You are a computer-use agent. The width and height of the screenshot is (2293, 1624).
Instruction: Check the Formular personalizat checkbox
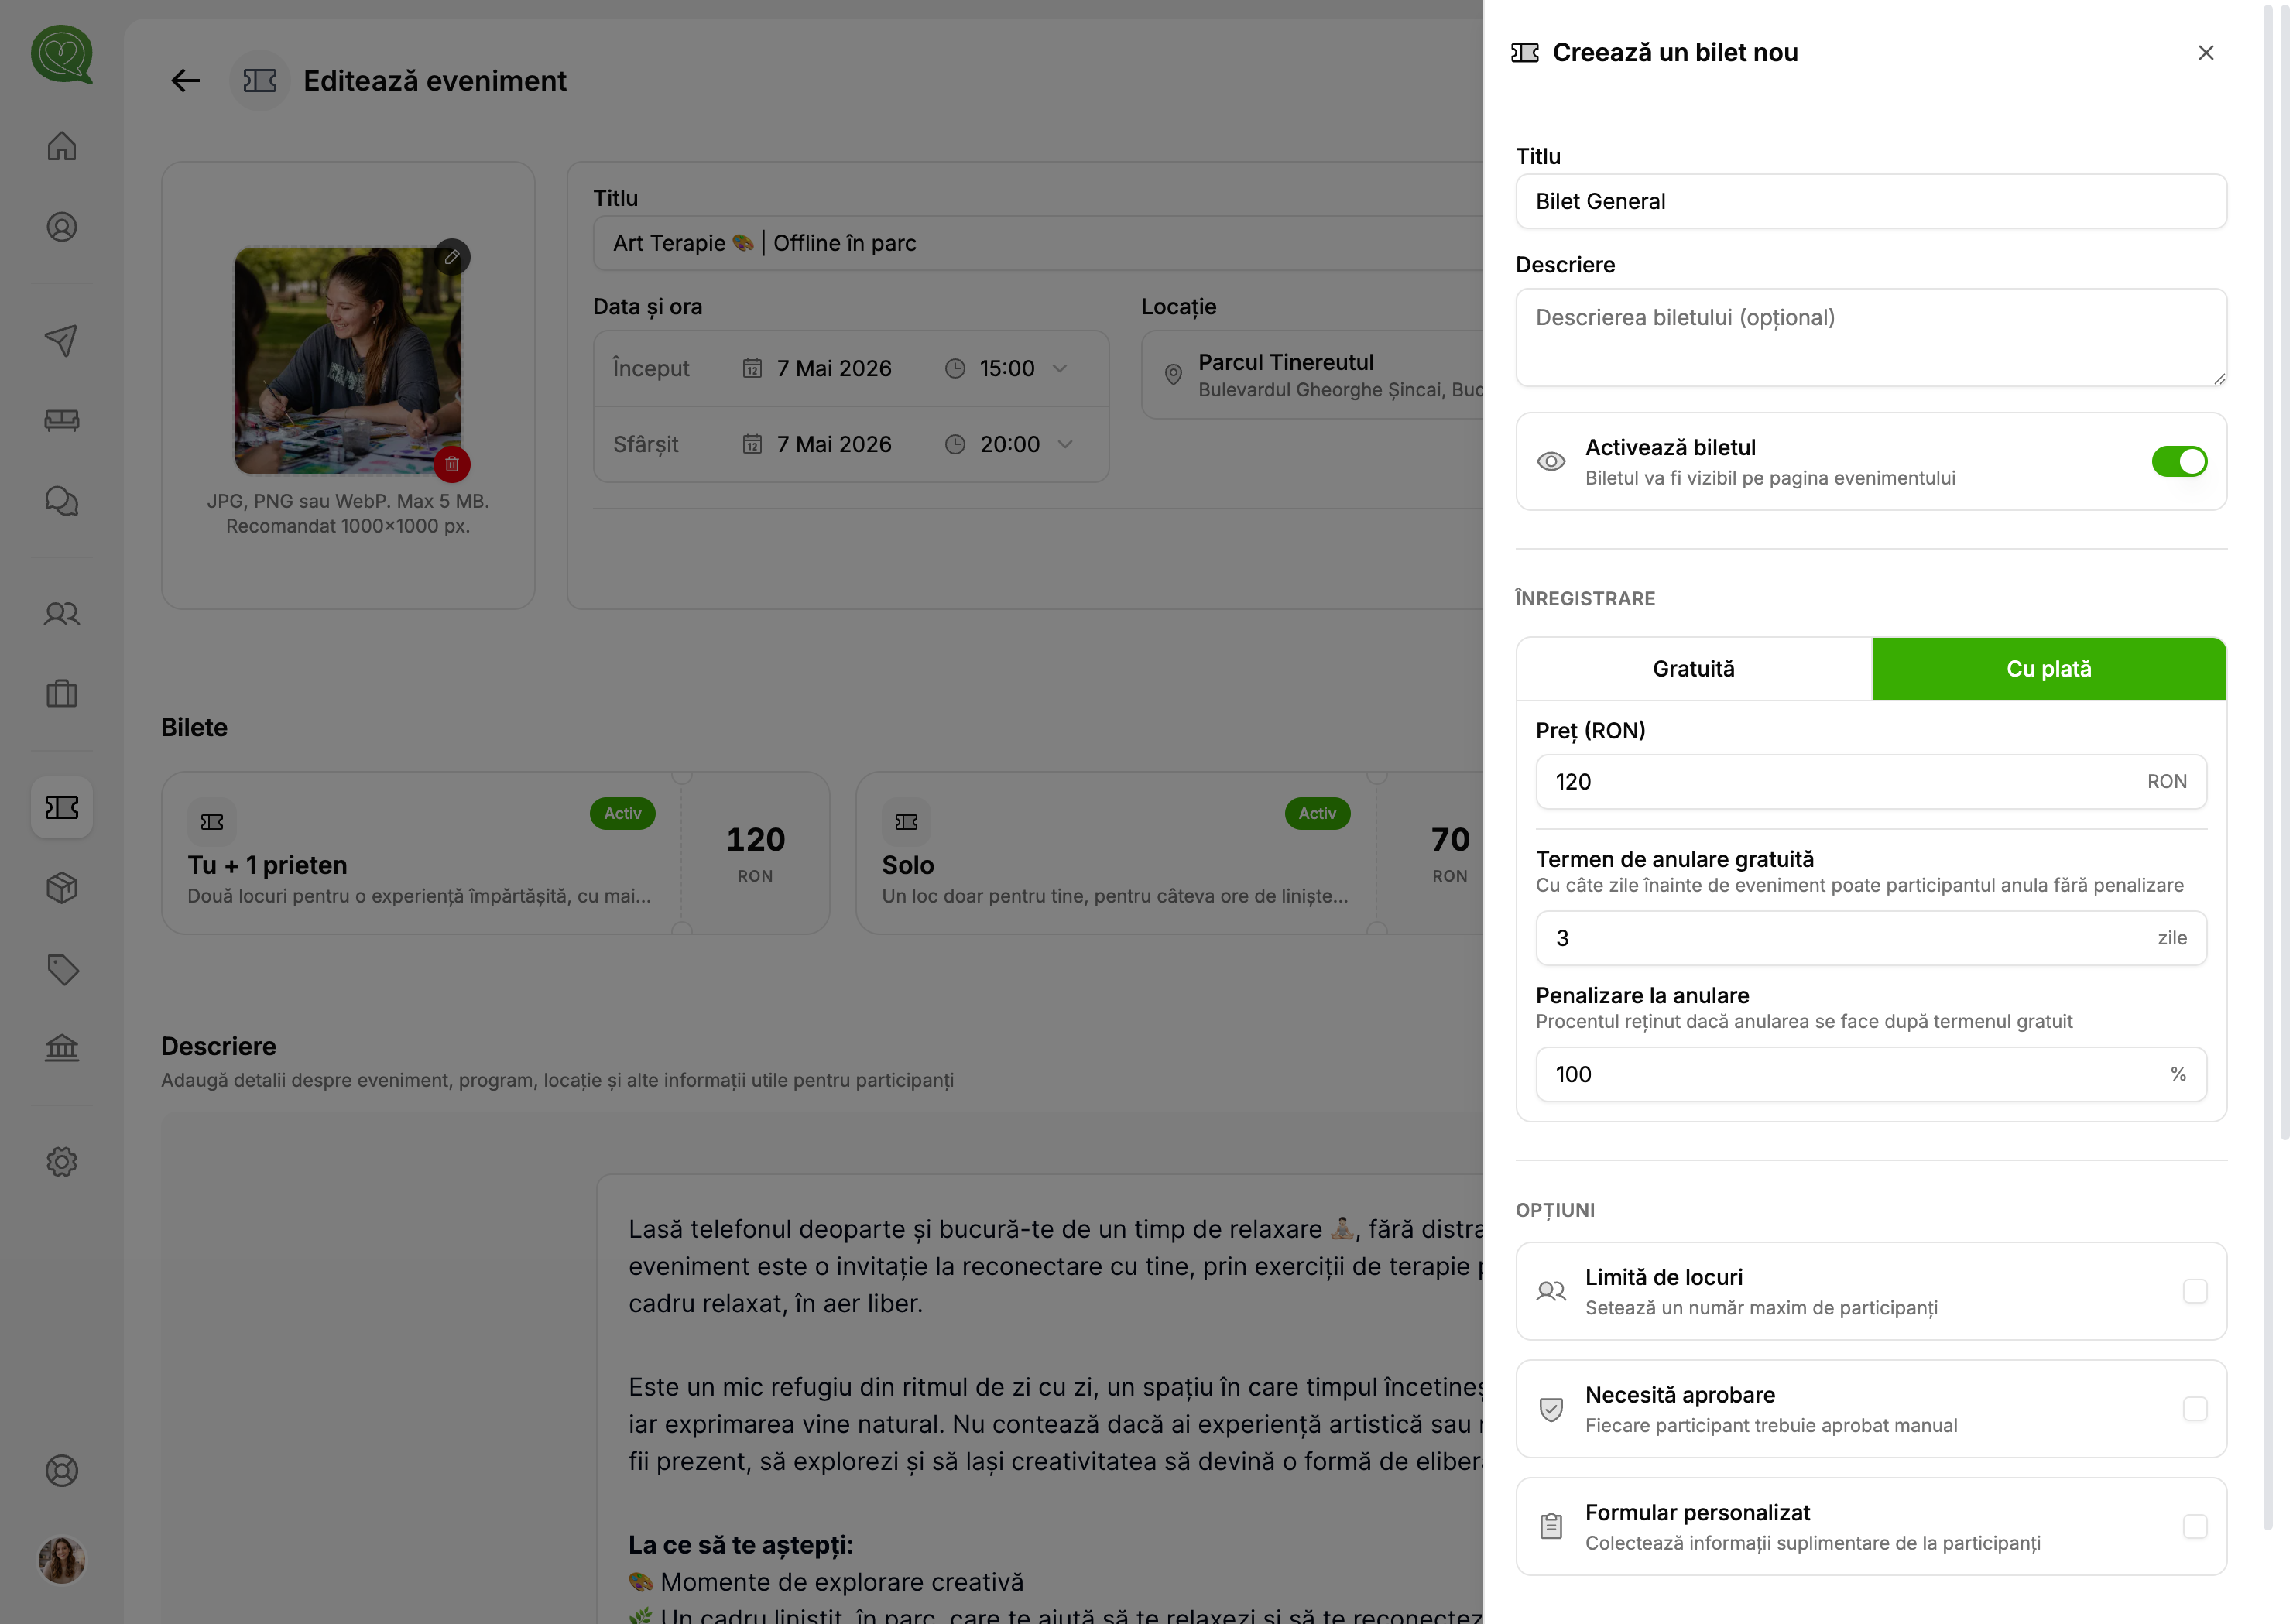tap(2194, 1527)
